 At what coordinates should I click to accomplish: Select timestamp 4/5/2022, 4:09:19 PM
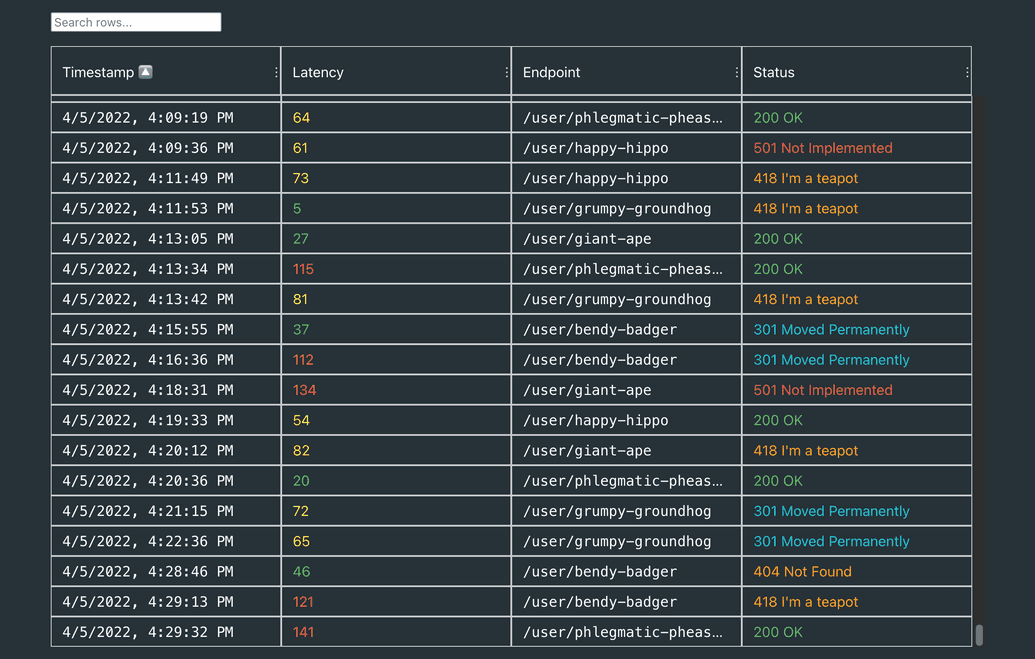click(148, 118)
